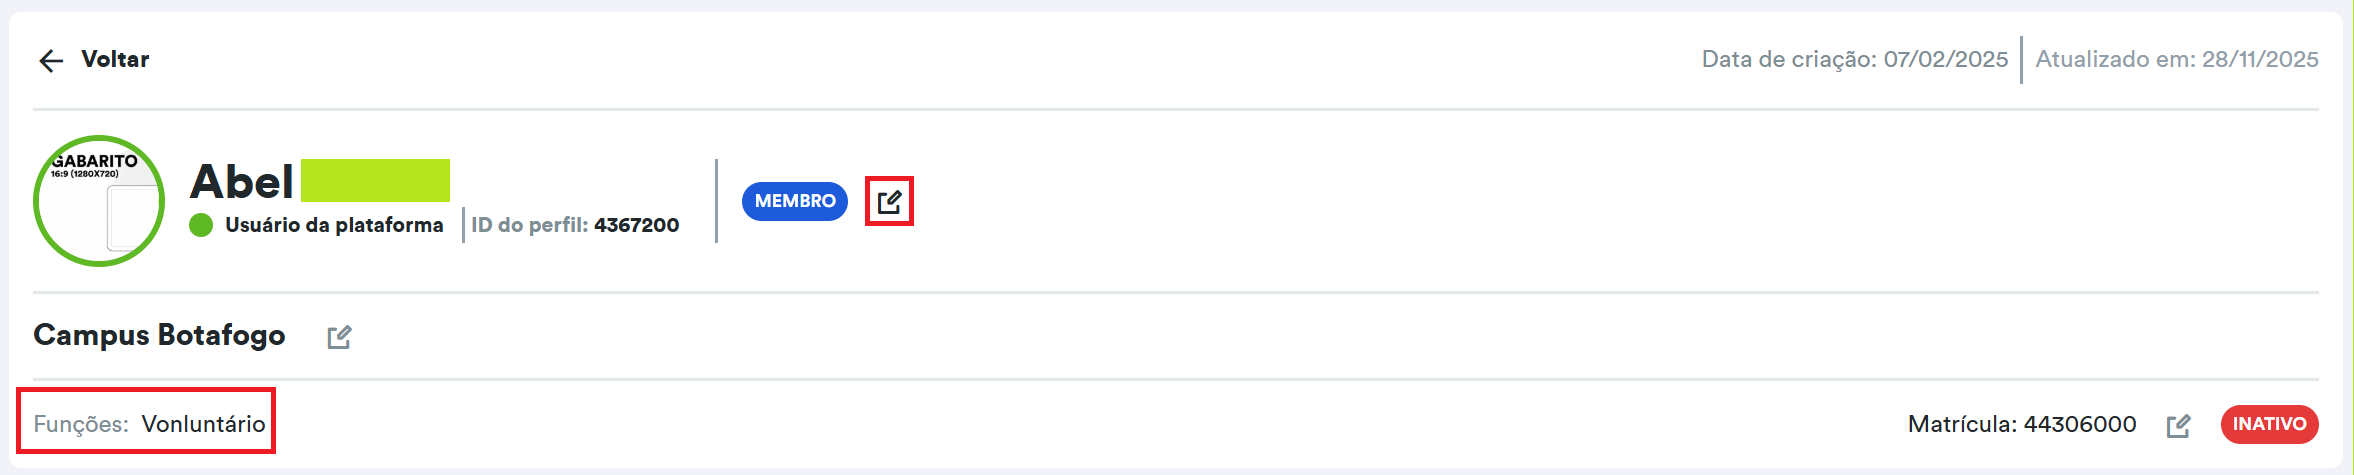Click the Campus Botafogo heading
Viewport: 2354px width, 475px height.
tap(159, 335)
